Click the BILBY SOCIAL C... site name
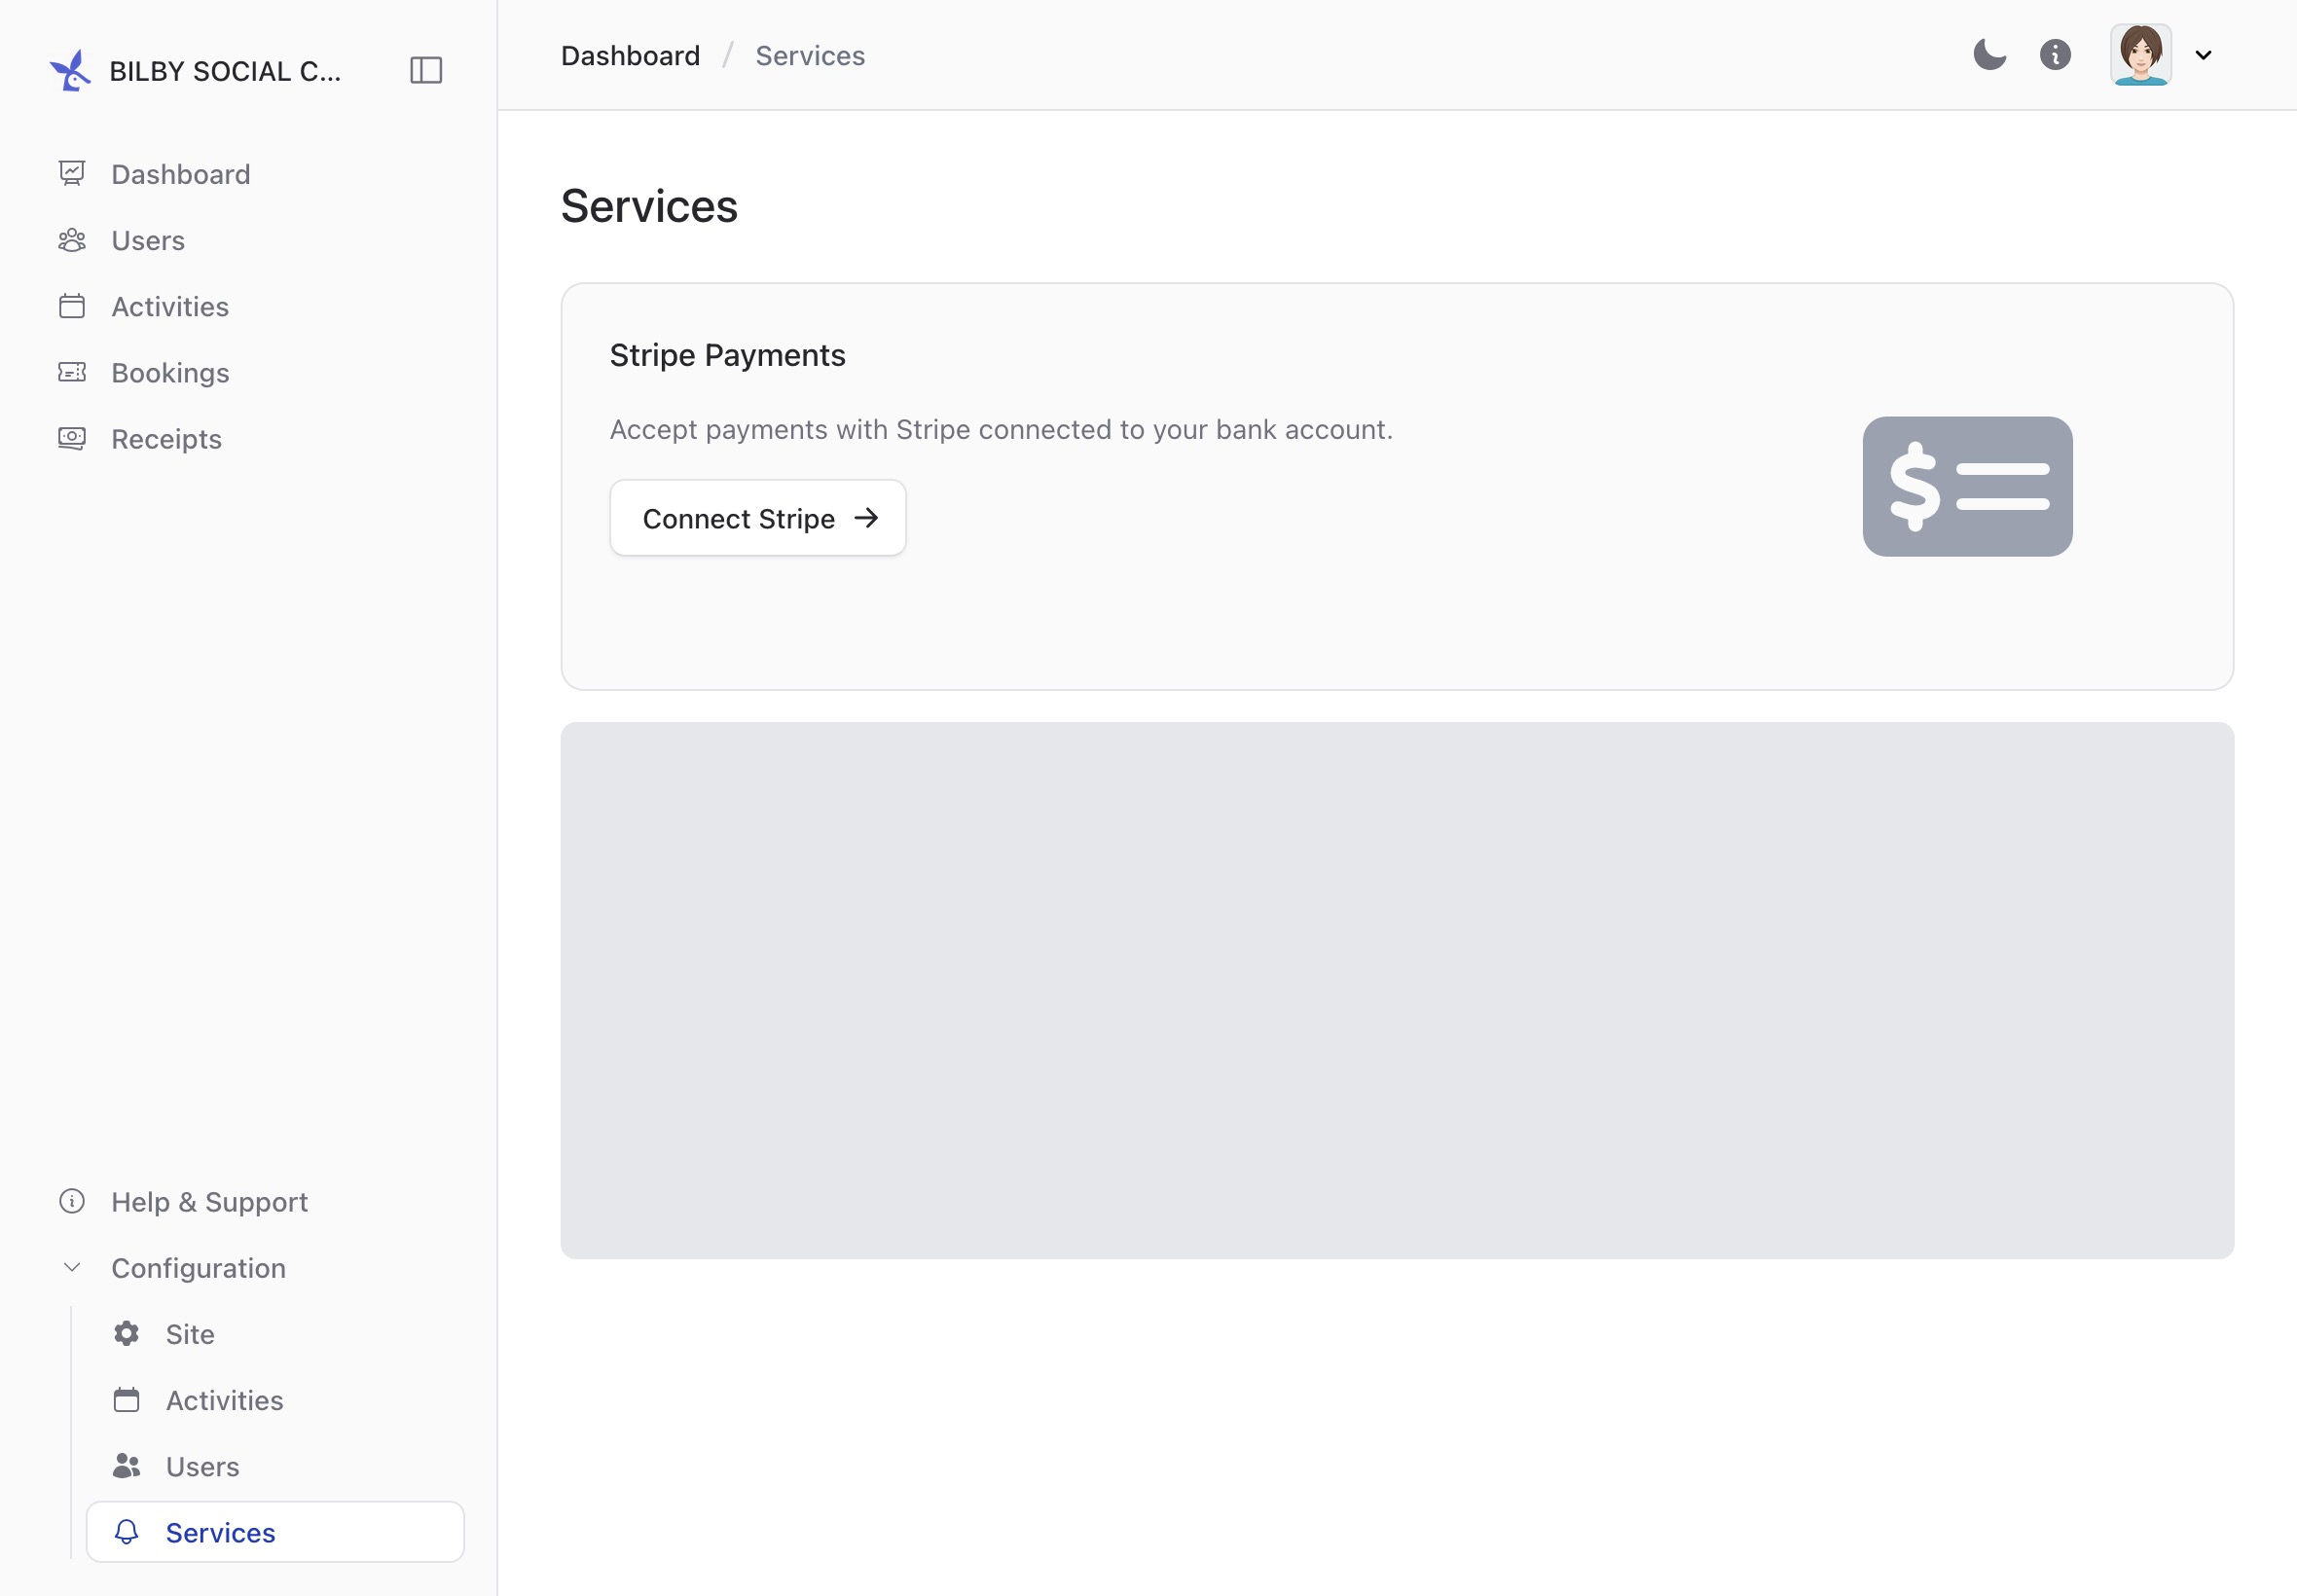Image resolution: width=2297 pixels, height=1596 pixels. [x=225, y=71]
